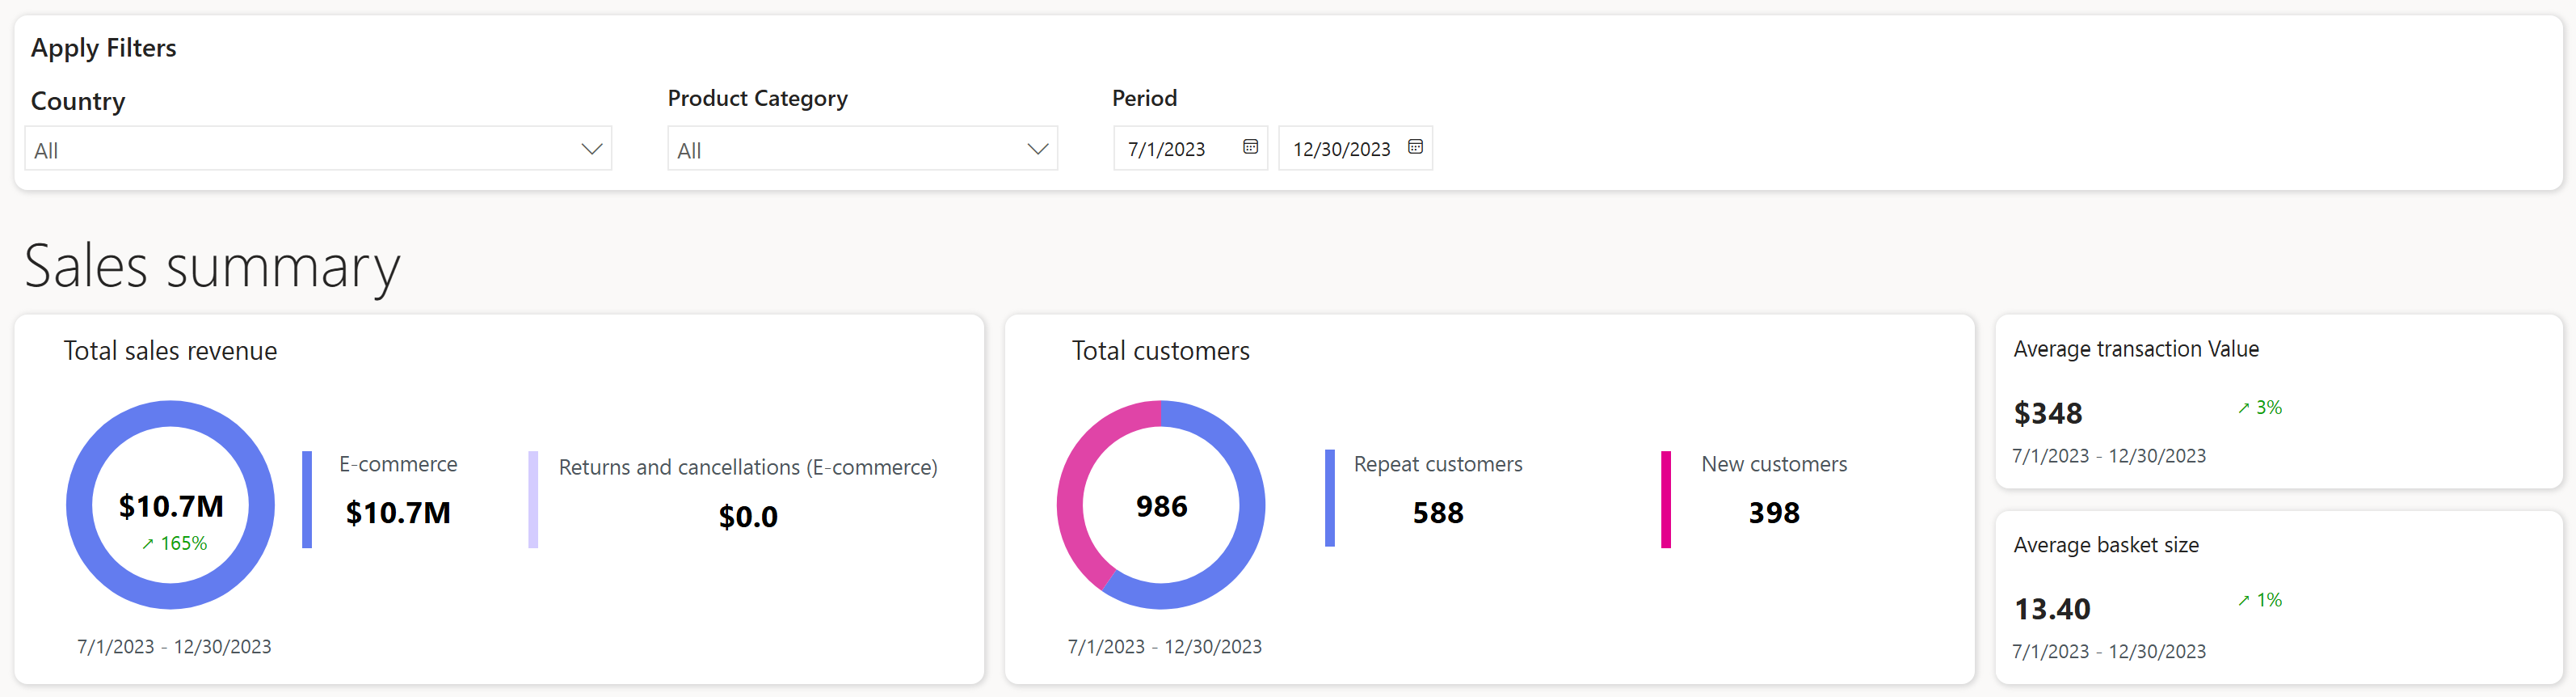Click the 7/1/2023 start date field

click(x=1190, y=148)
